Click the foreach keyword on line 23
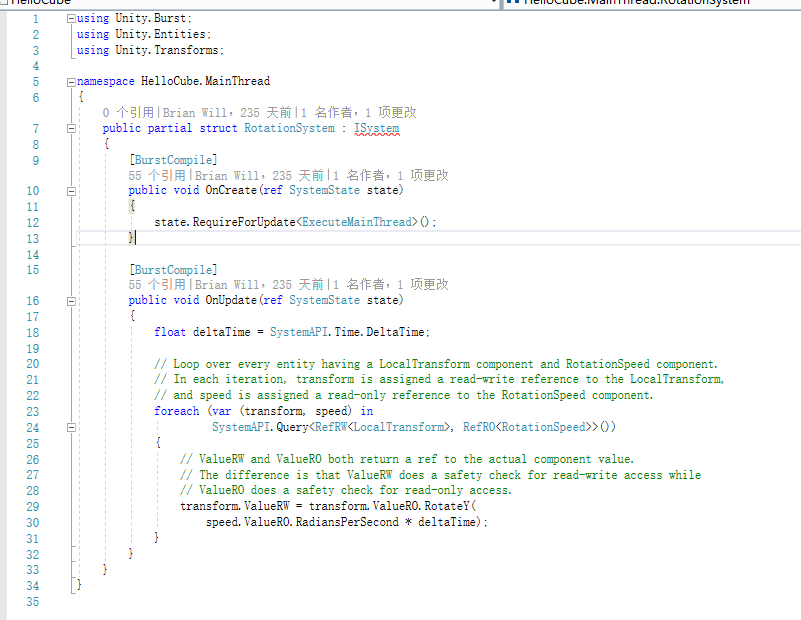Screen dimensions: 801x620 (177, 411)
